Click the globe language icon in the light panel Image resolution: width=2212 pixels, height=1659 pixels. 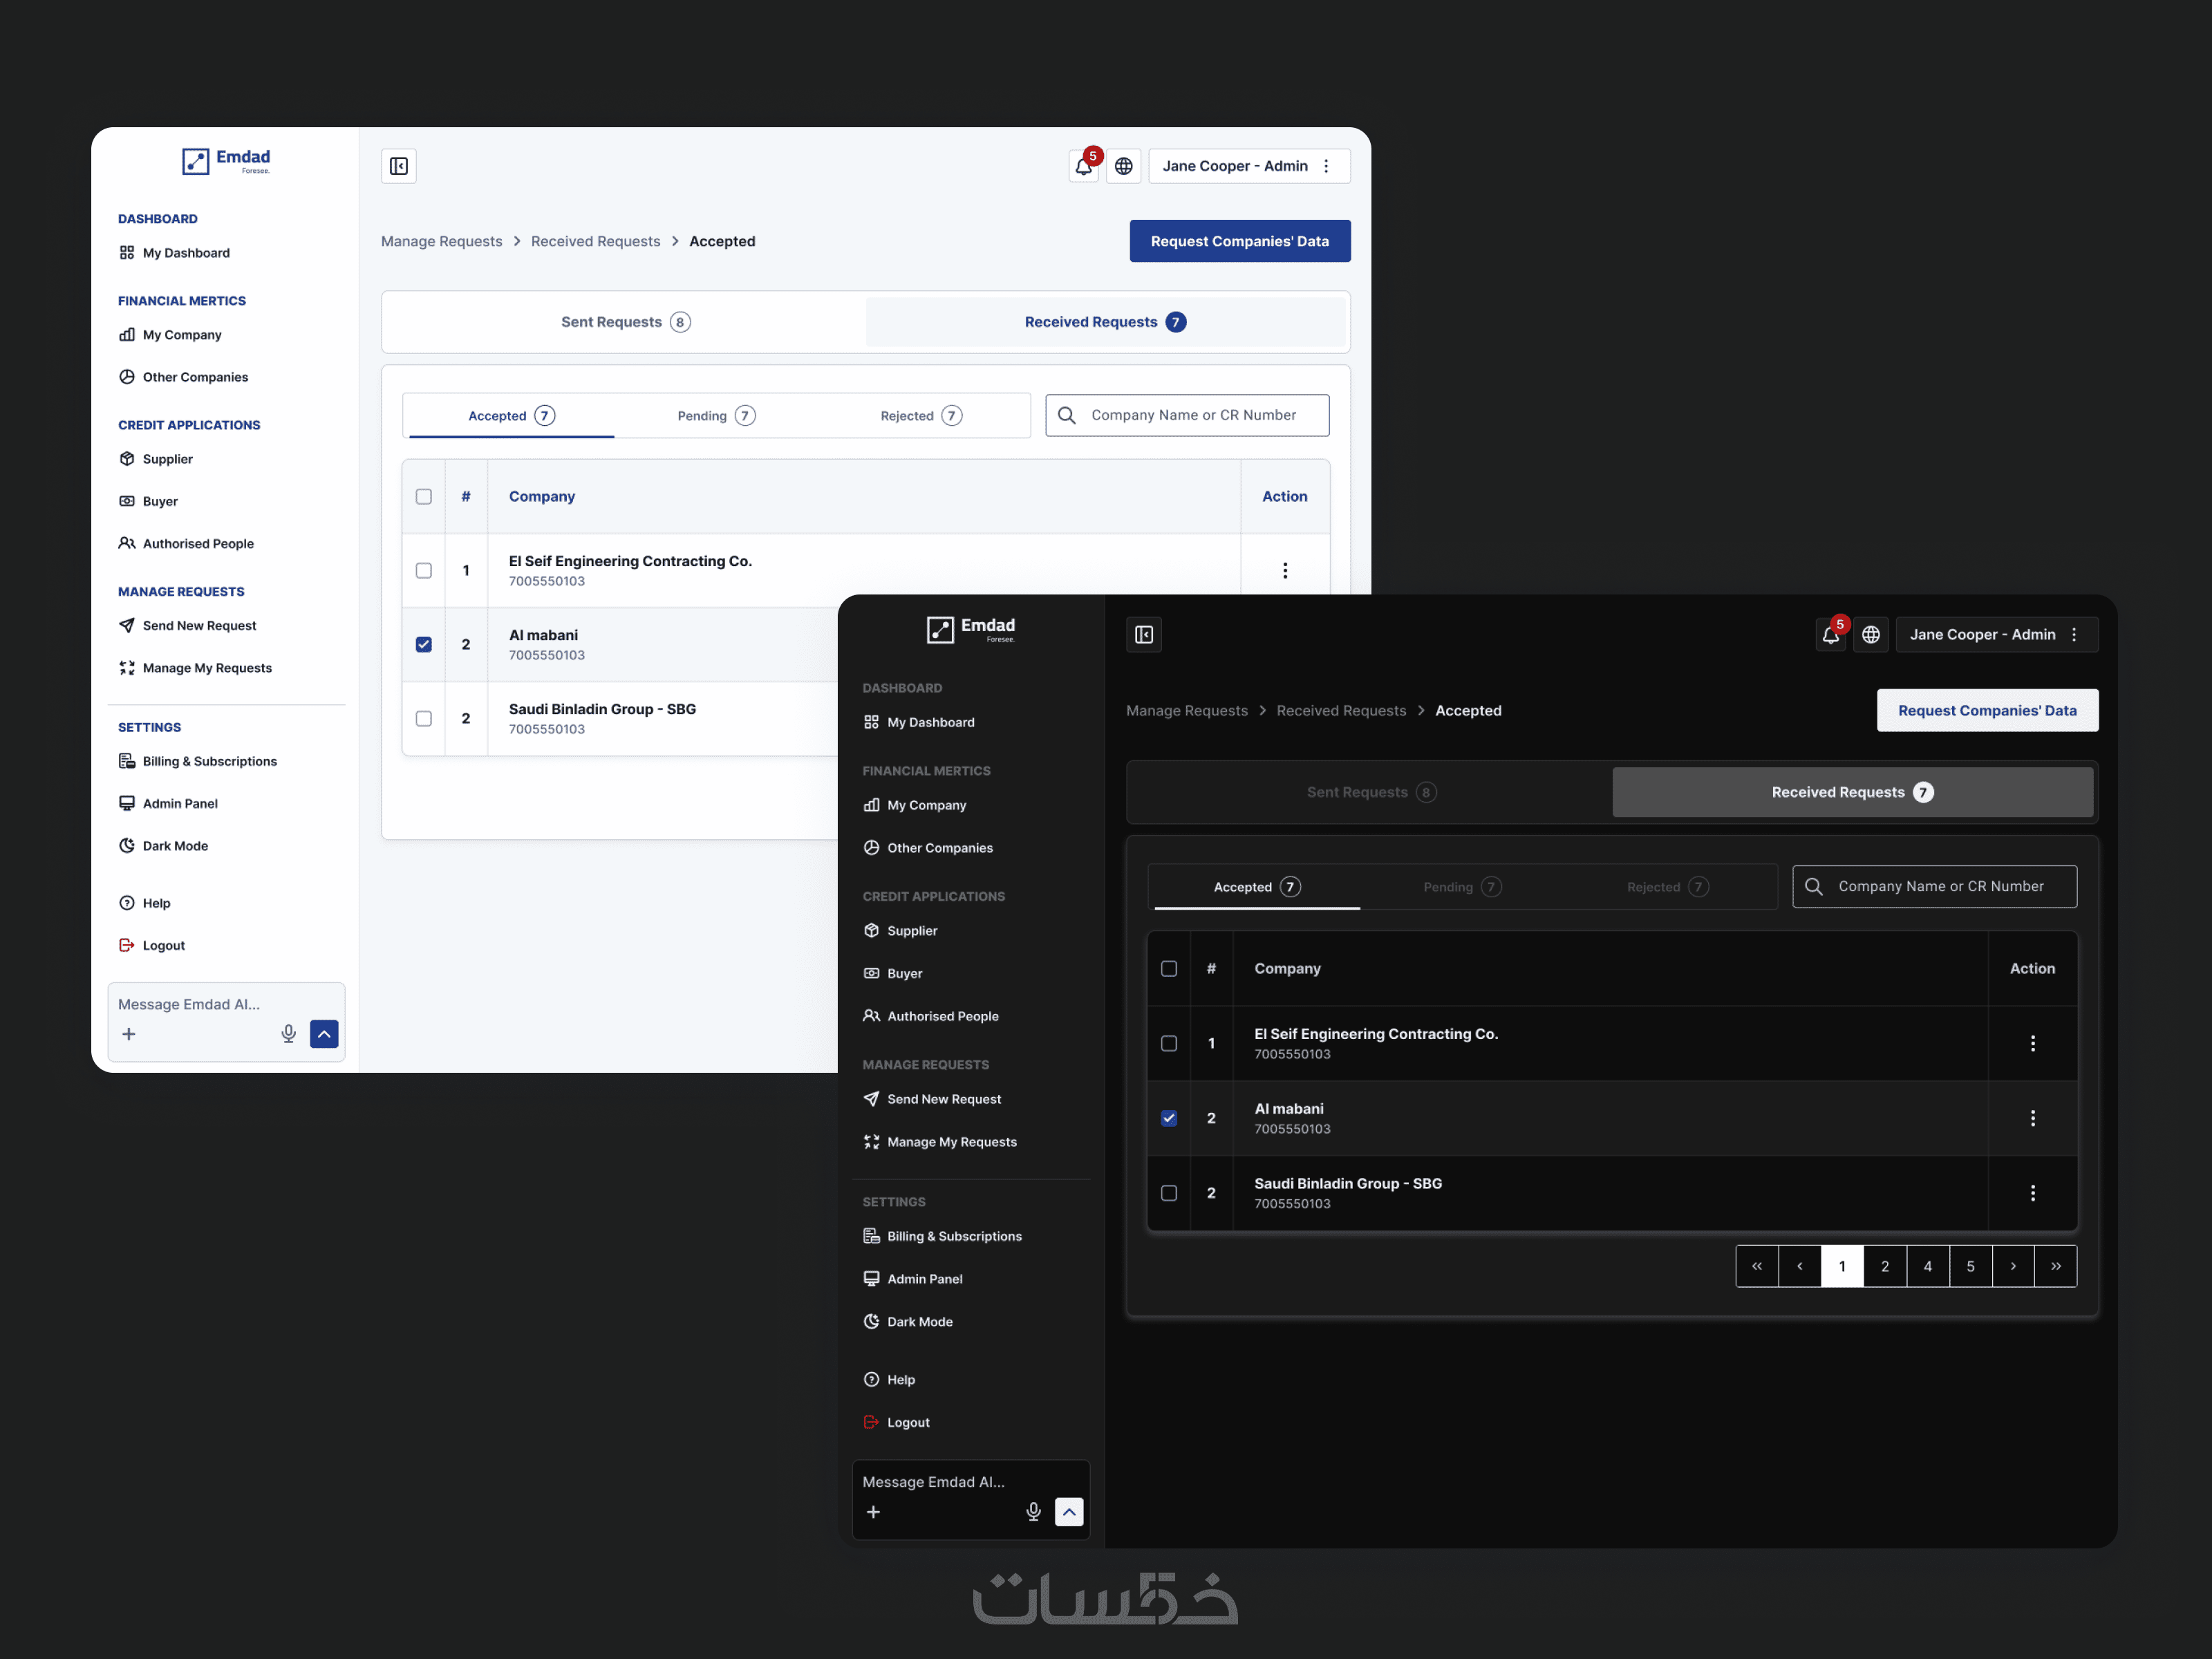tap(1124, 166)
